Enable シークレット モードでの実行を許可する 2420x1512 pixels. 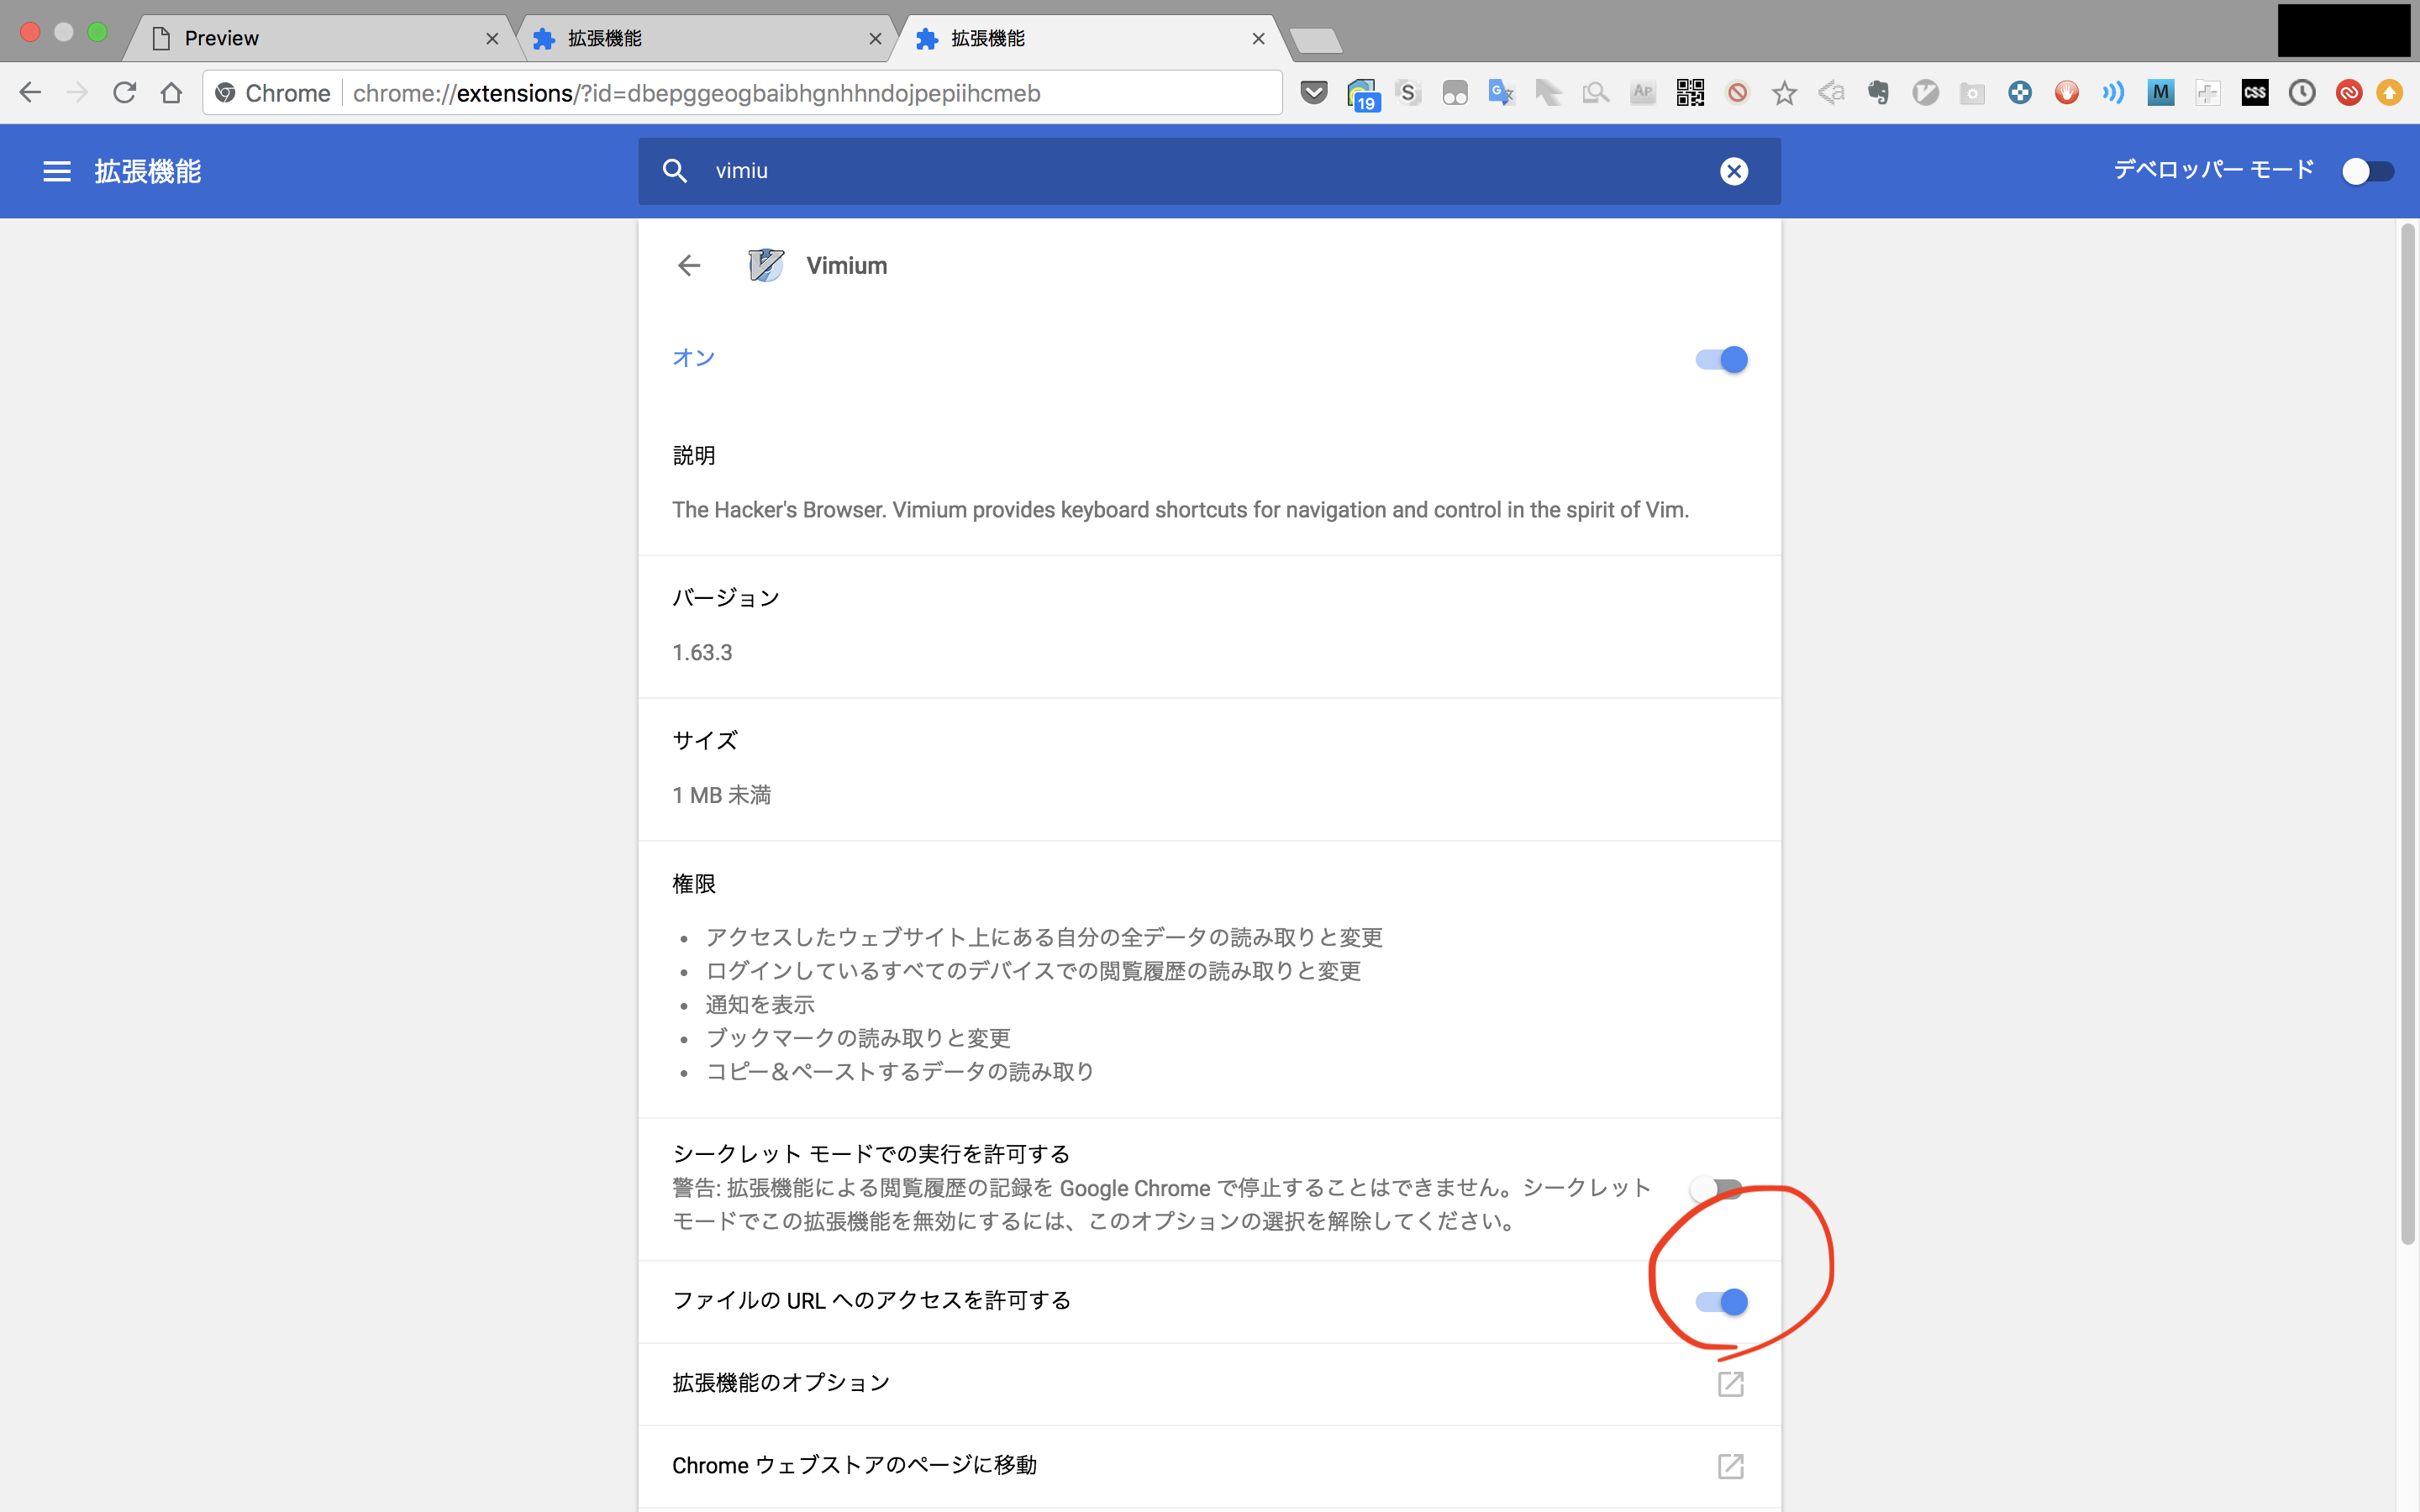tap(1717, 1188)
